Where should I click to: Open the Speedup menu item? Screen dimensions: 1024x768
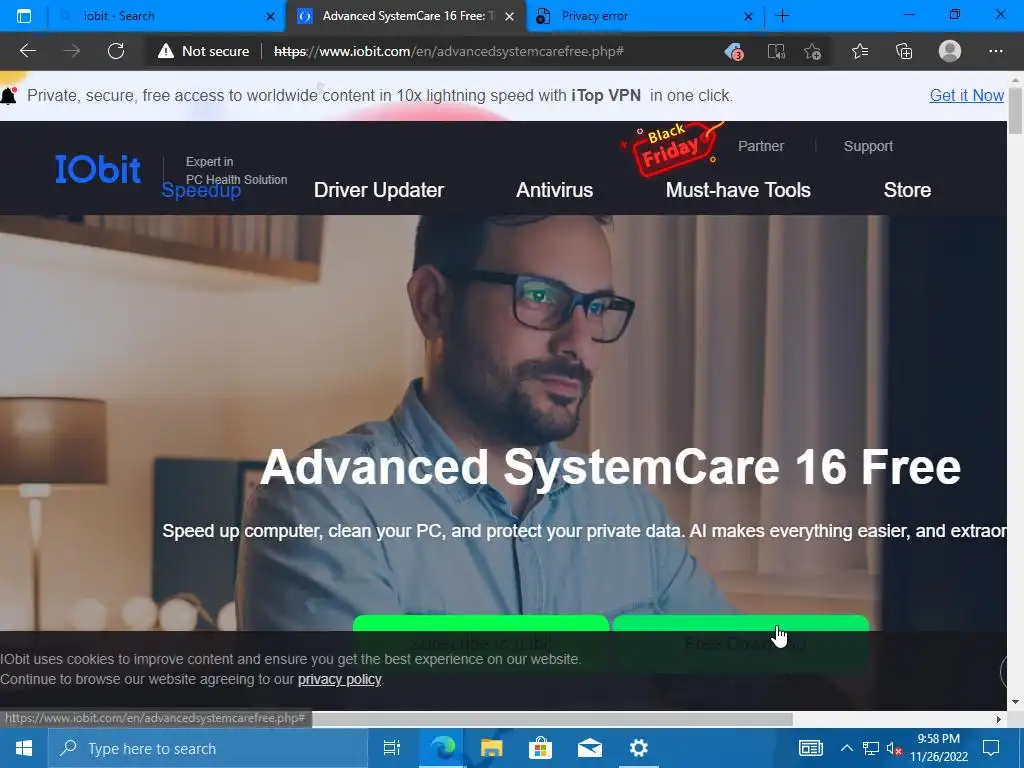[201, 190]
